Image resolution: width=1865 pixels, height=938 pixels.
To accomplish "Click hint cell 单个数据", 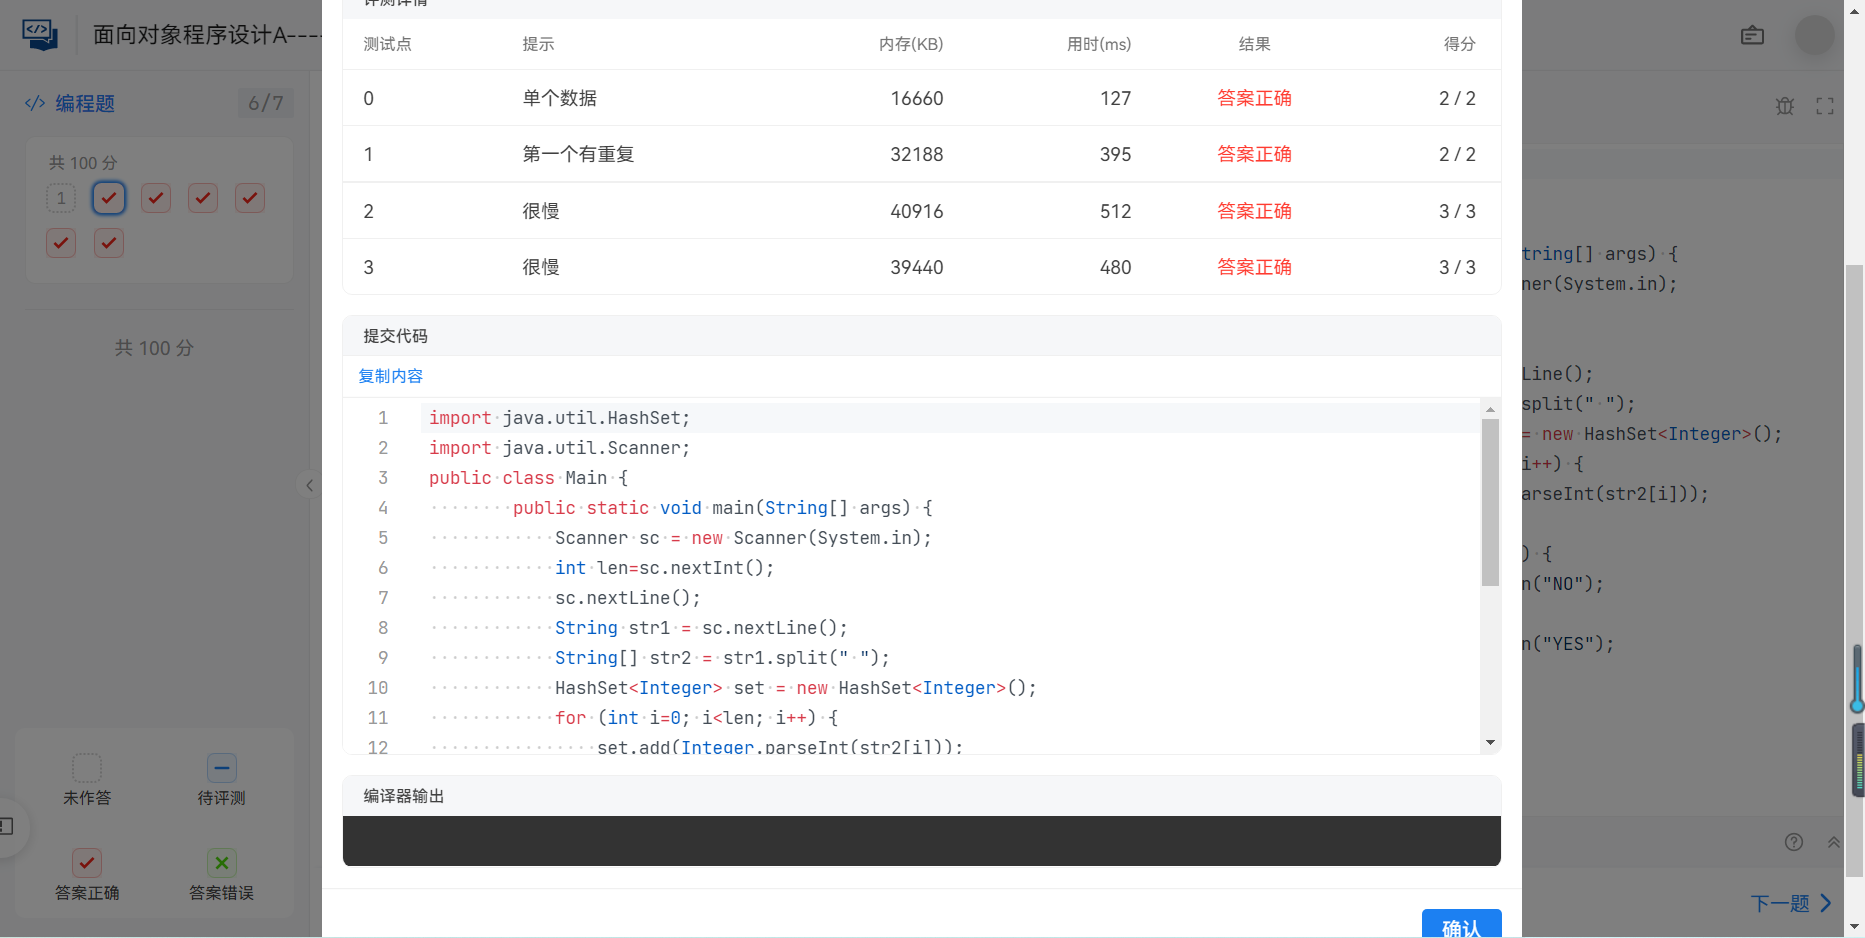I will tap(560, 98).
